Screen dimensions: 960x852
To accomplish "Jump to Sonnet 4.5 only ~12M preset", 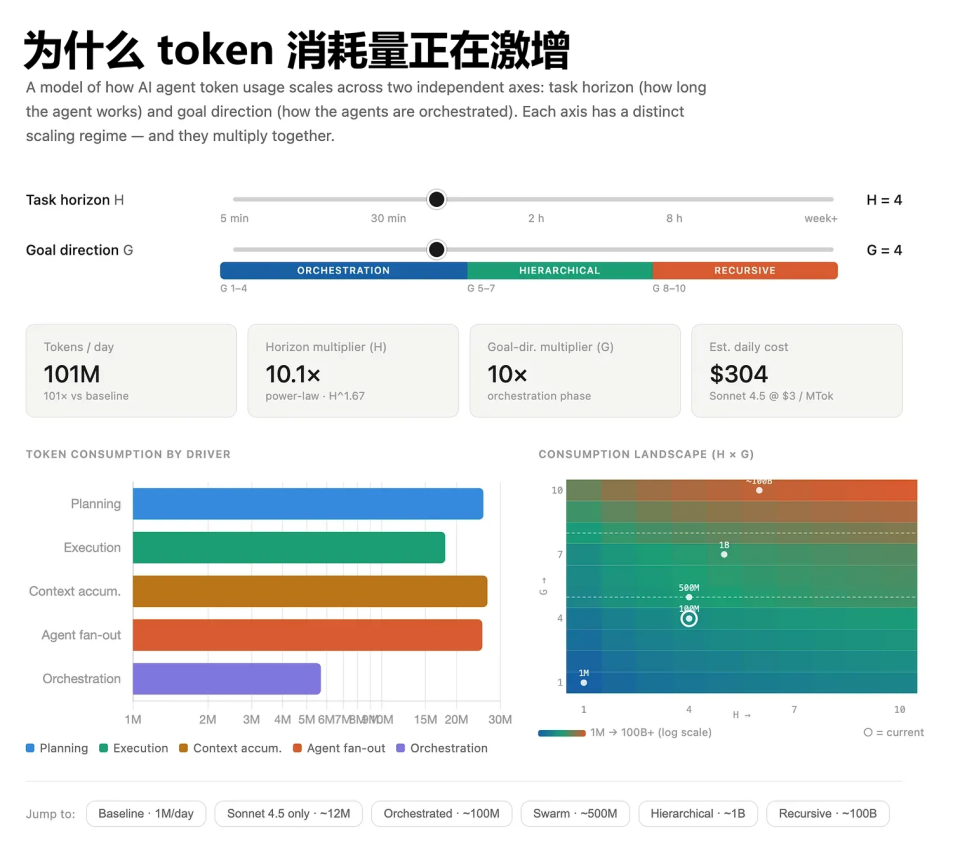I will [x=288, y=813].
